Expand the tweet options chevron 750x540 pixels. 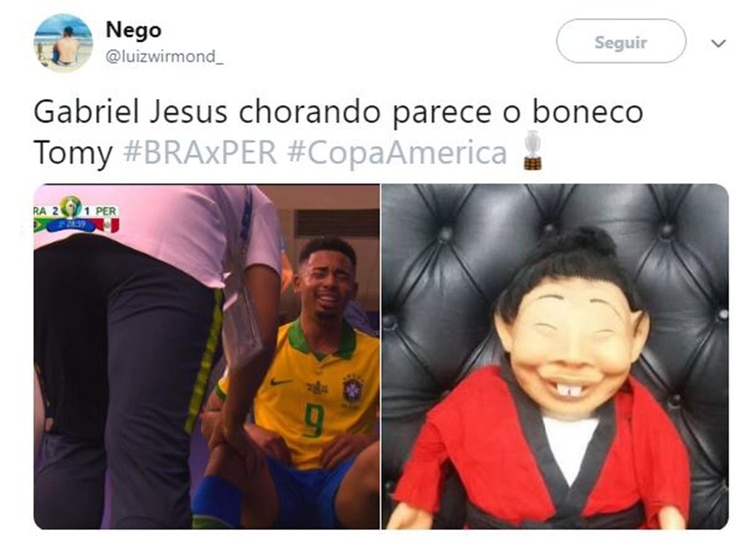pyautogui.click(x=718, y=44)
